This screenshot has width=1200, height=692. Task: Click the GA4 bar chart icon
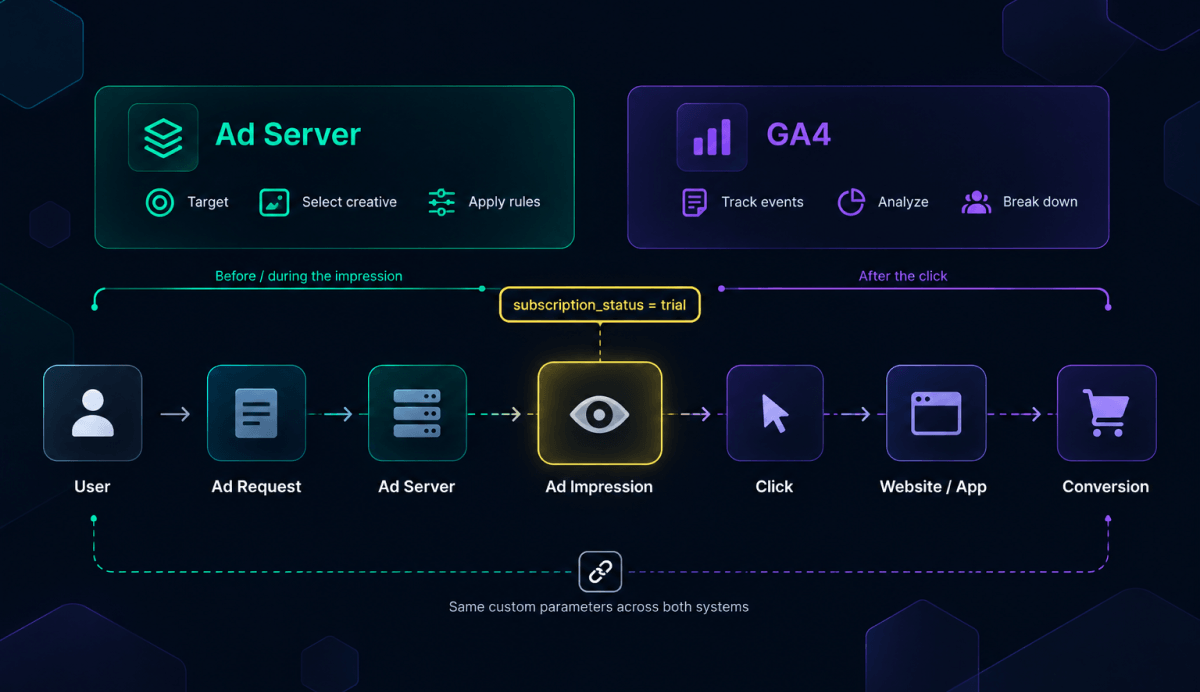(x=712, y=137)
